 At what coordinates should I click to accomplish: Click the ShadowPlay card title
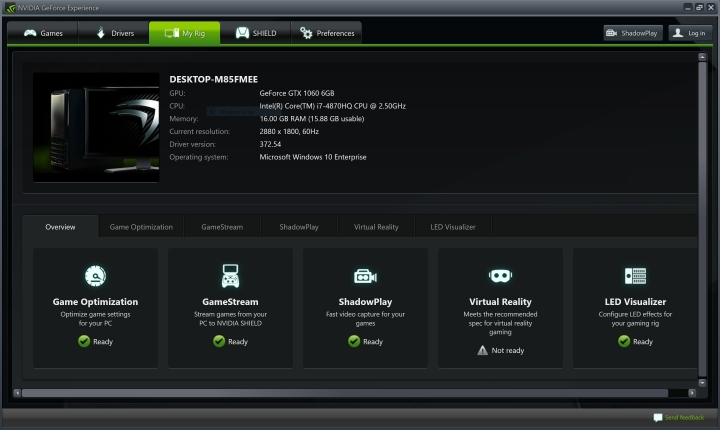point(366,302)
